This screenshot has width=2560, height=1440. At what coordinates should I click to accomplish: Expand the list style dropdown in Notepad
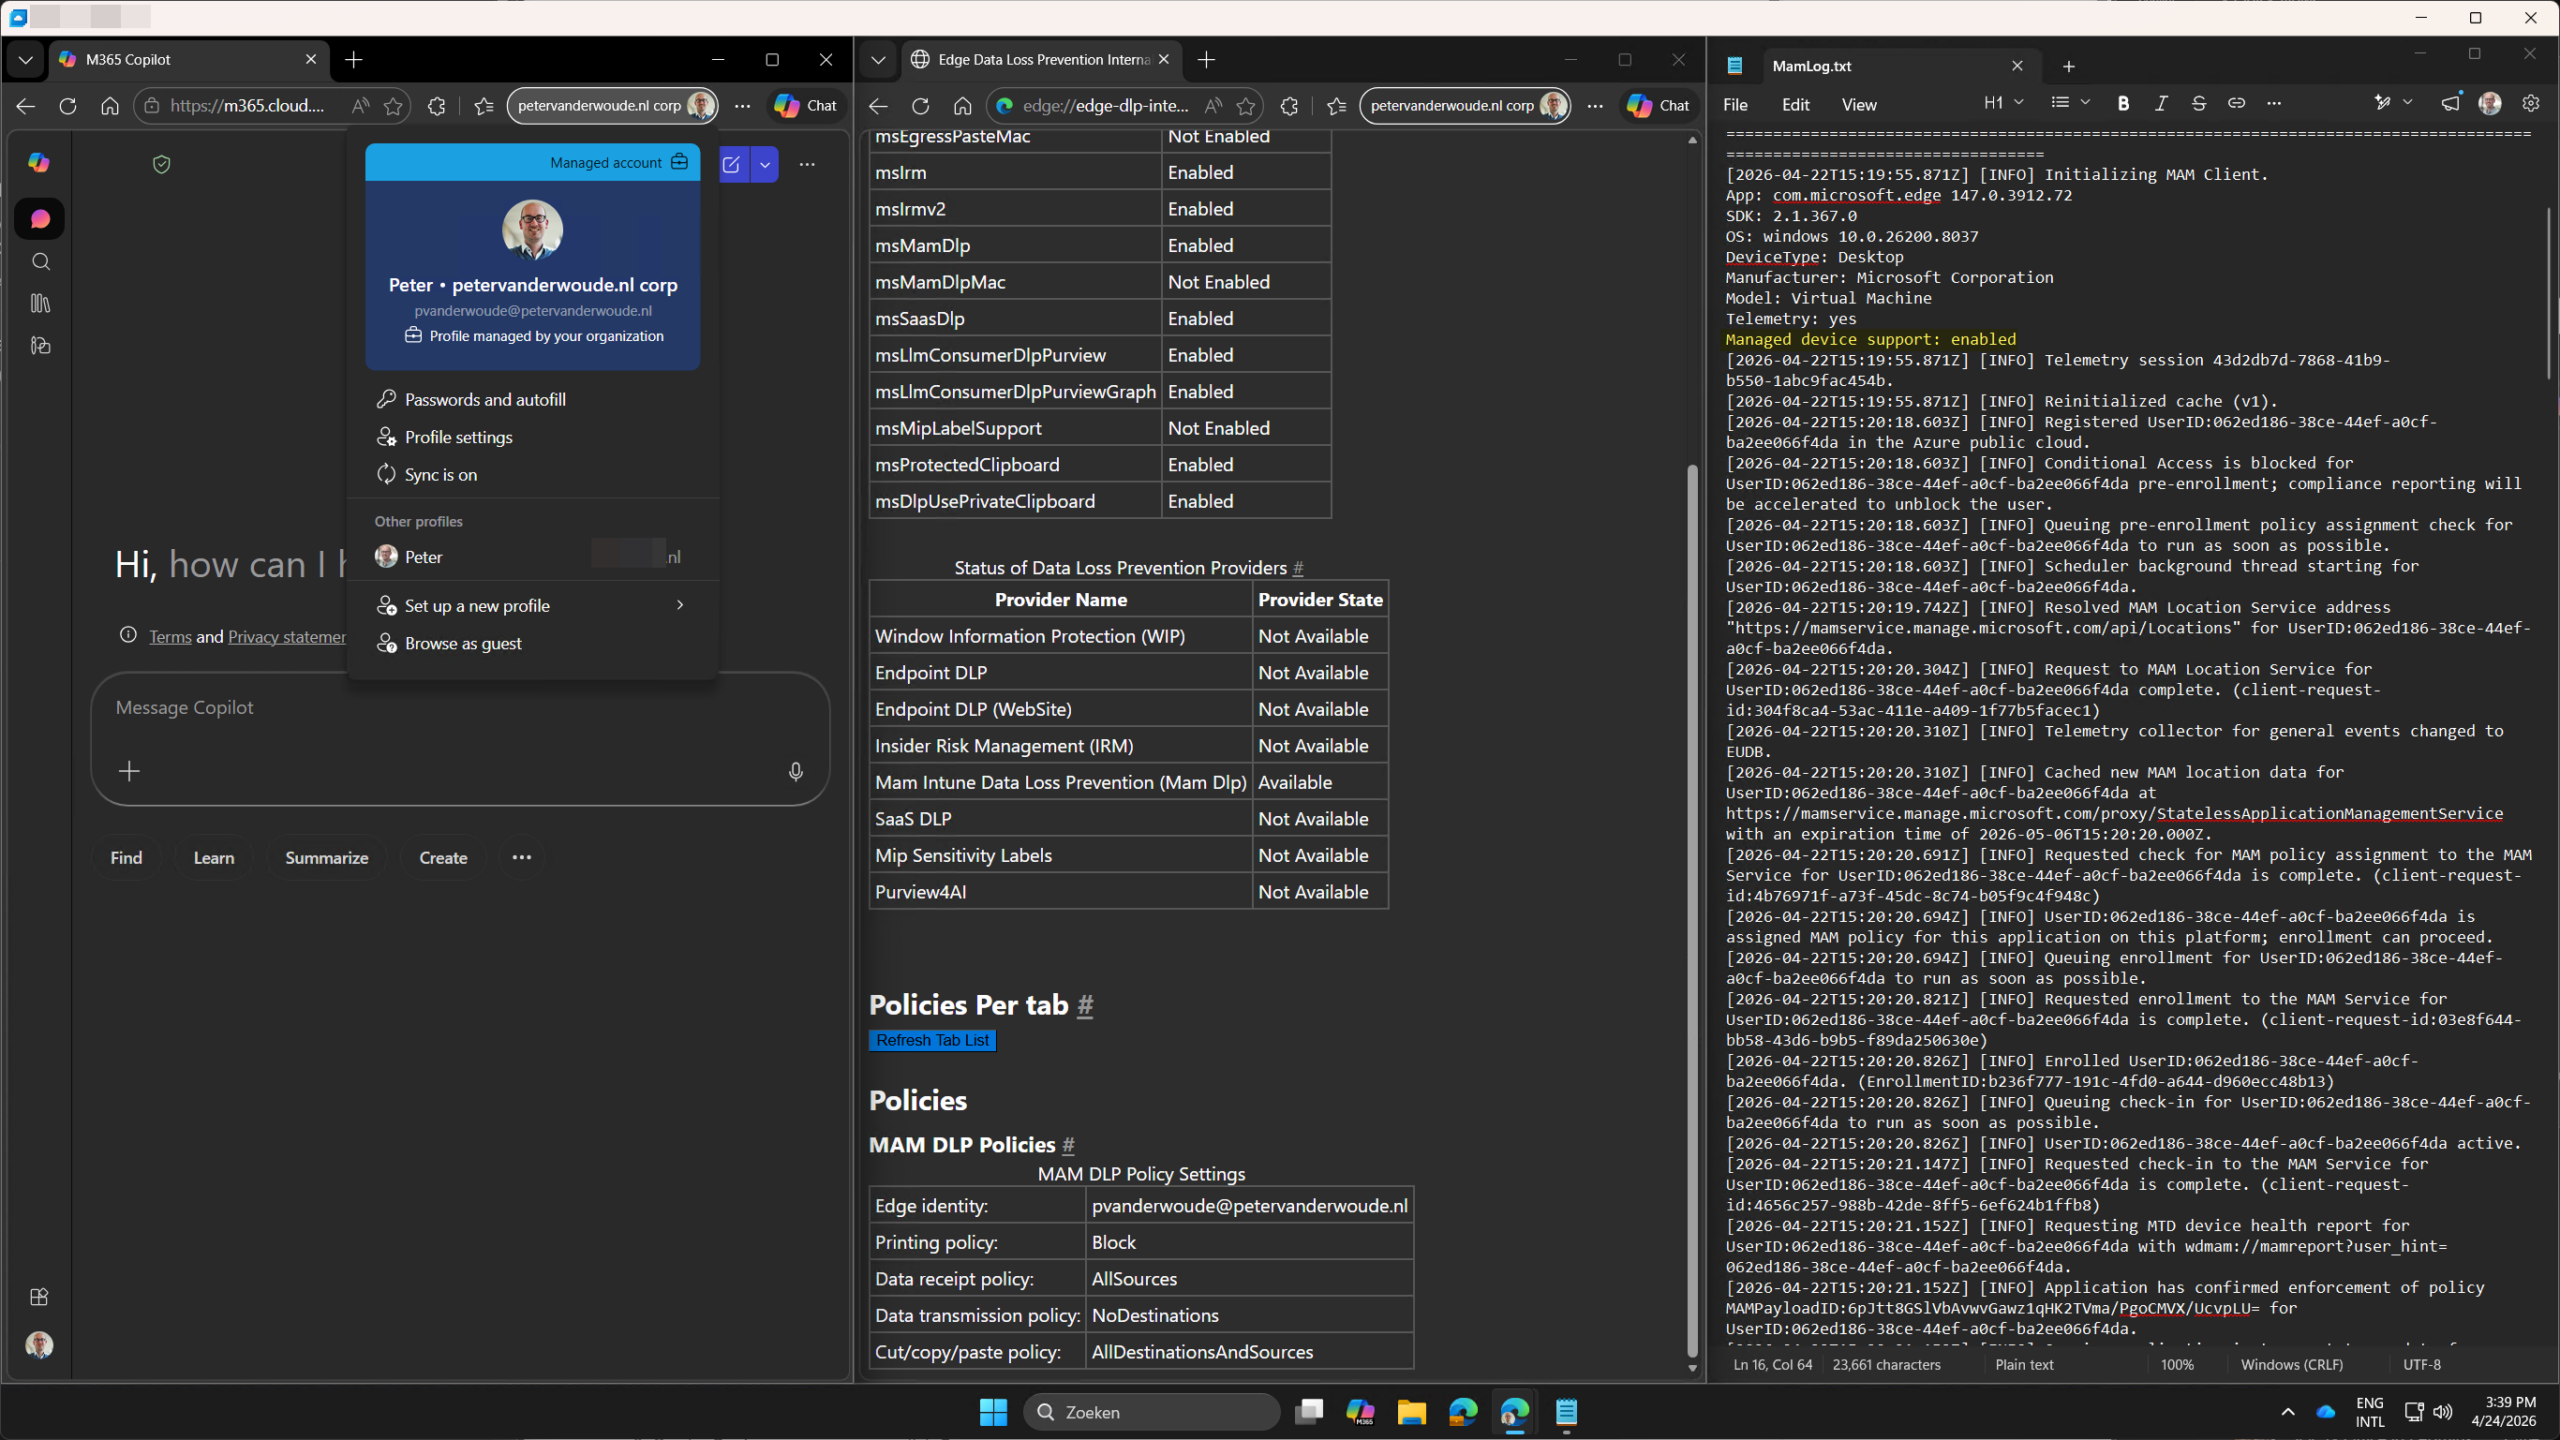[2084, 103]
